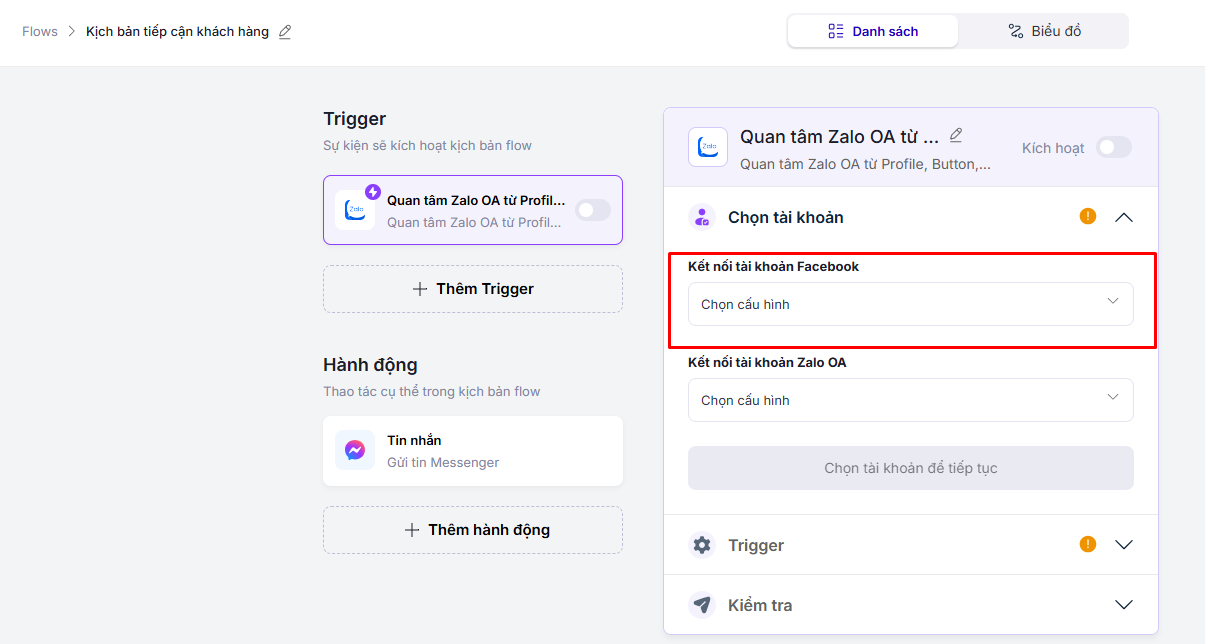Image resolution: width=1205 pixels, height=644 pixels.
Task: Switch to the Danh sách view tab
Action: (x=873, y=31)
